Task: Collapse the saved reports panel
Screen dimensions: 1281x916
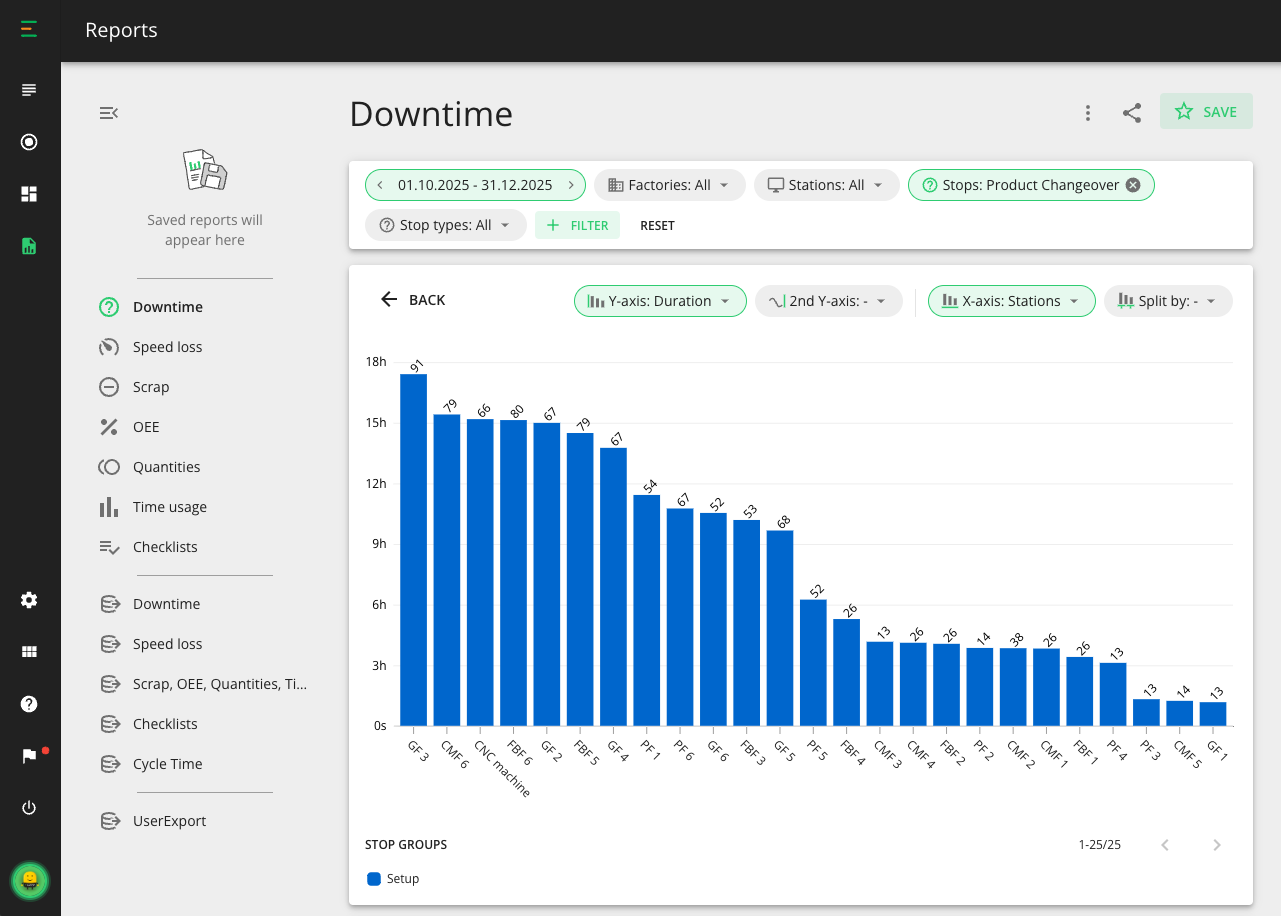Action: [108, 113]
